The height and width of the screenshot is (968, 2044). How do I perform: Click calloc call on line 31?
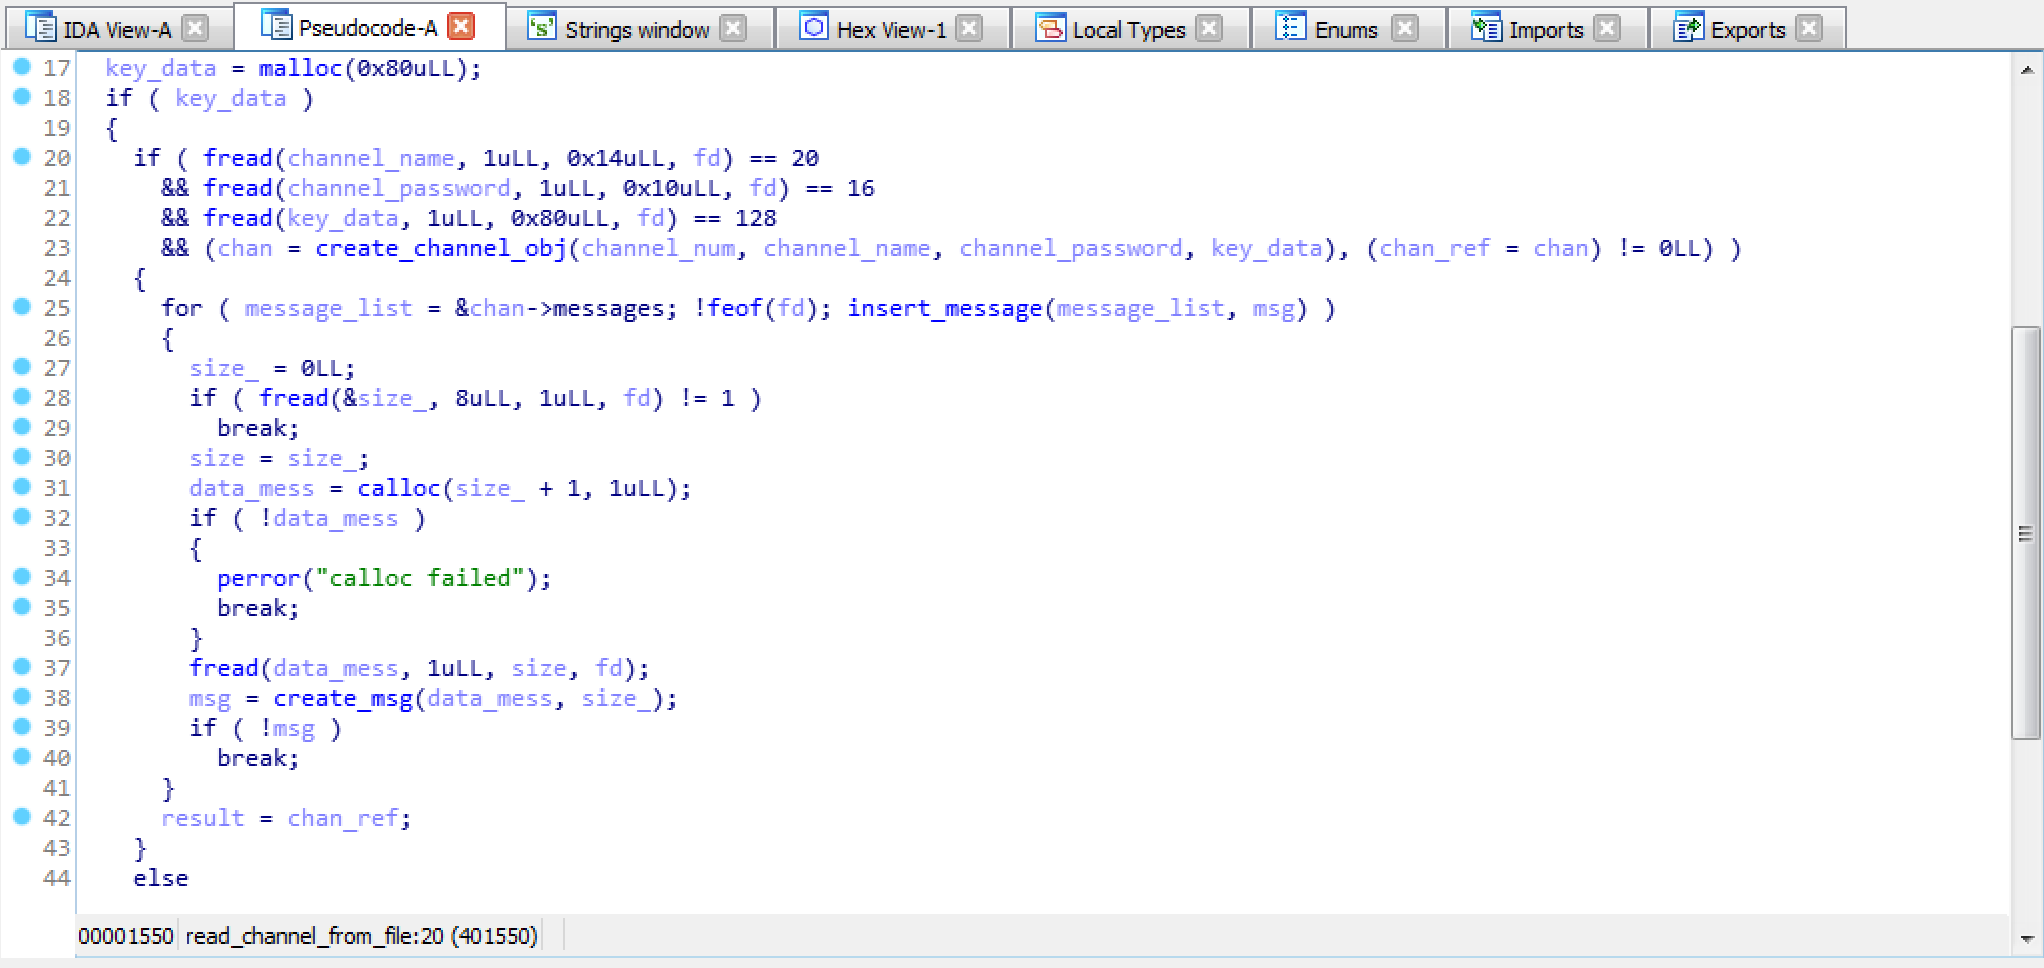pos(399,488)
